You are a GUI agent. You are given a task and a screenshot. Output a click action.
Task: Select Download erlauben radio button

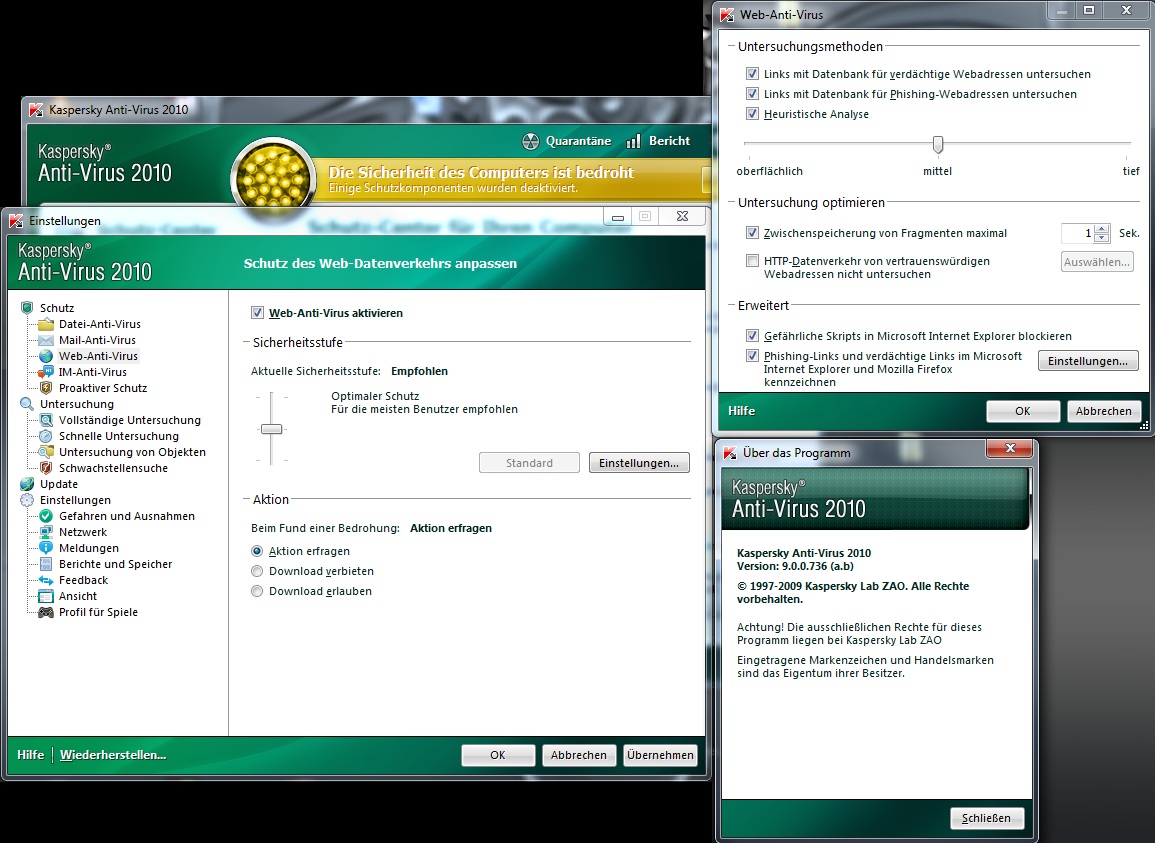click(257, 591)
